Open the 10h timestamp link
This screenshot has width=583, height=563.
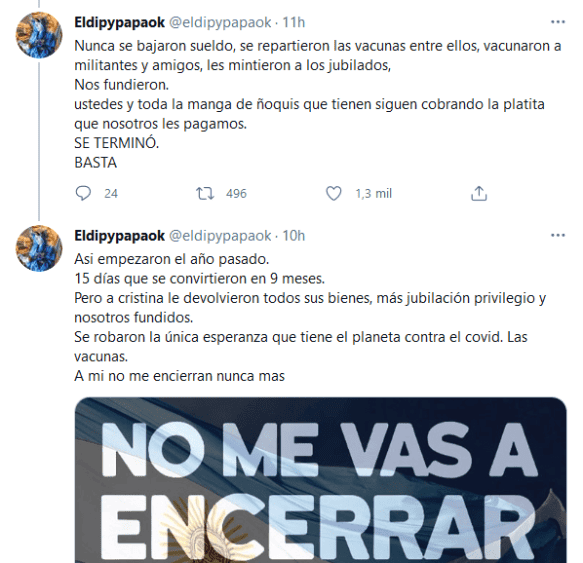click(x=293, y=236)
